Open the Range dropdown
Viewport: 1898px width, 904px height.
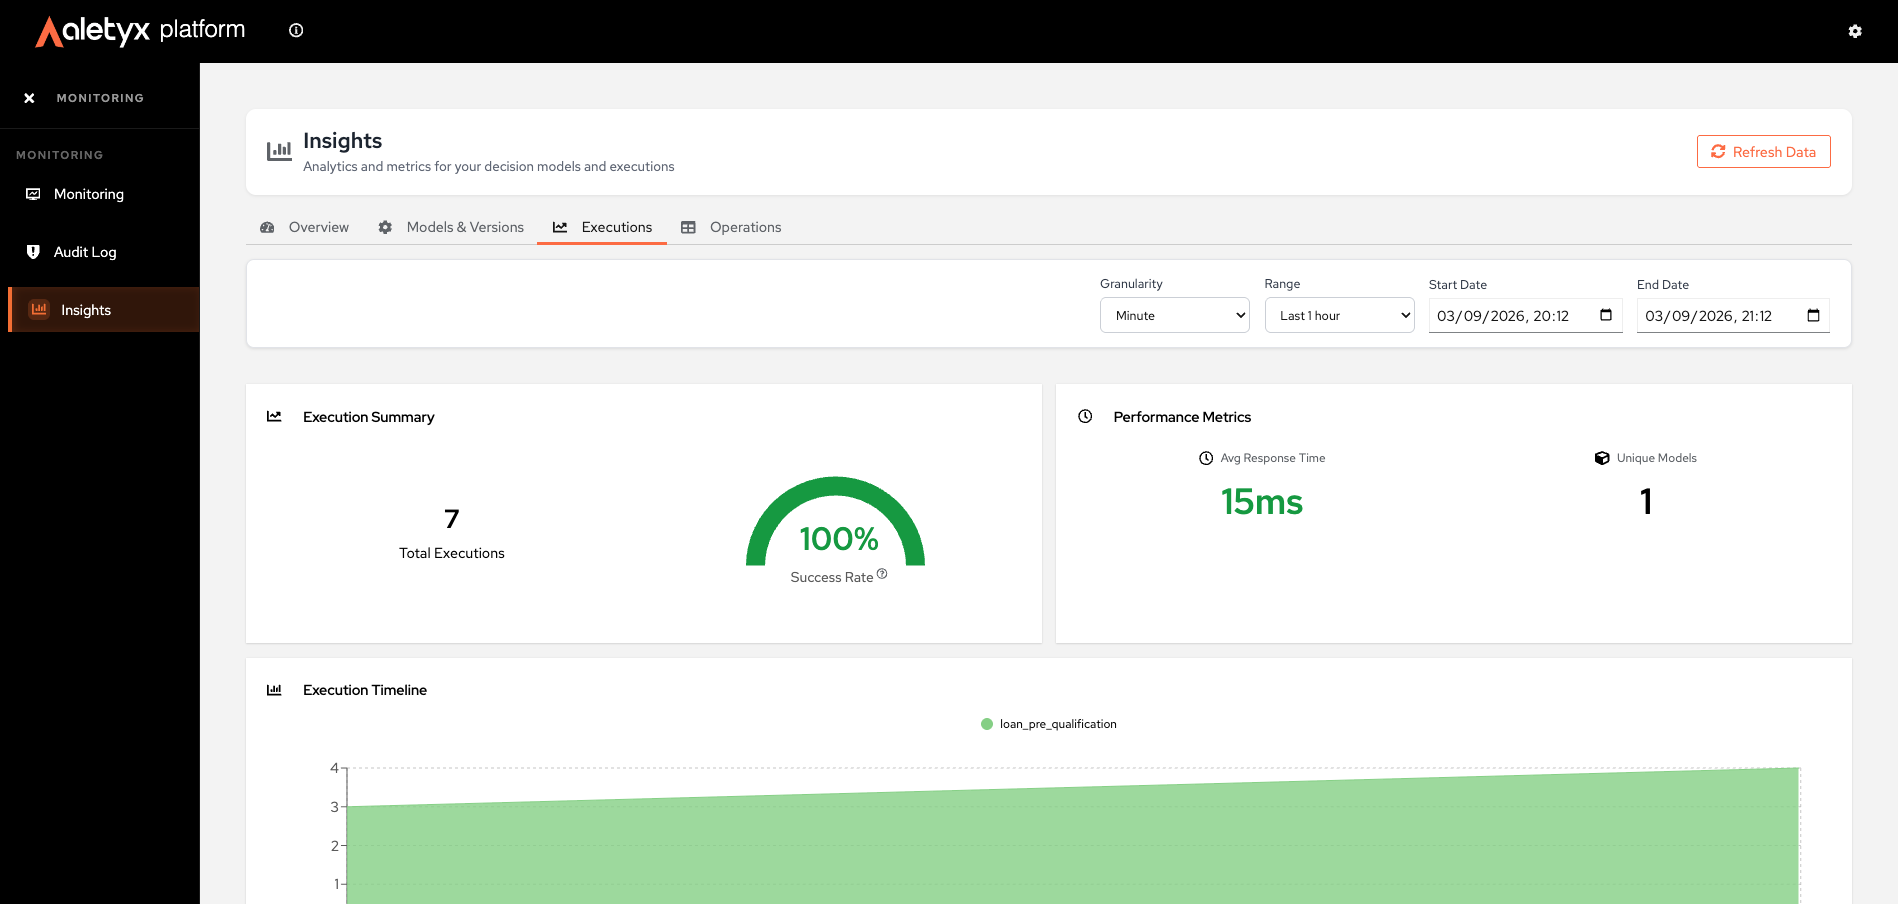coord(1340,315)
